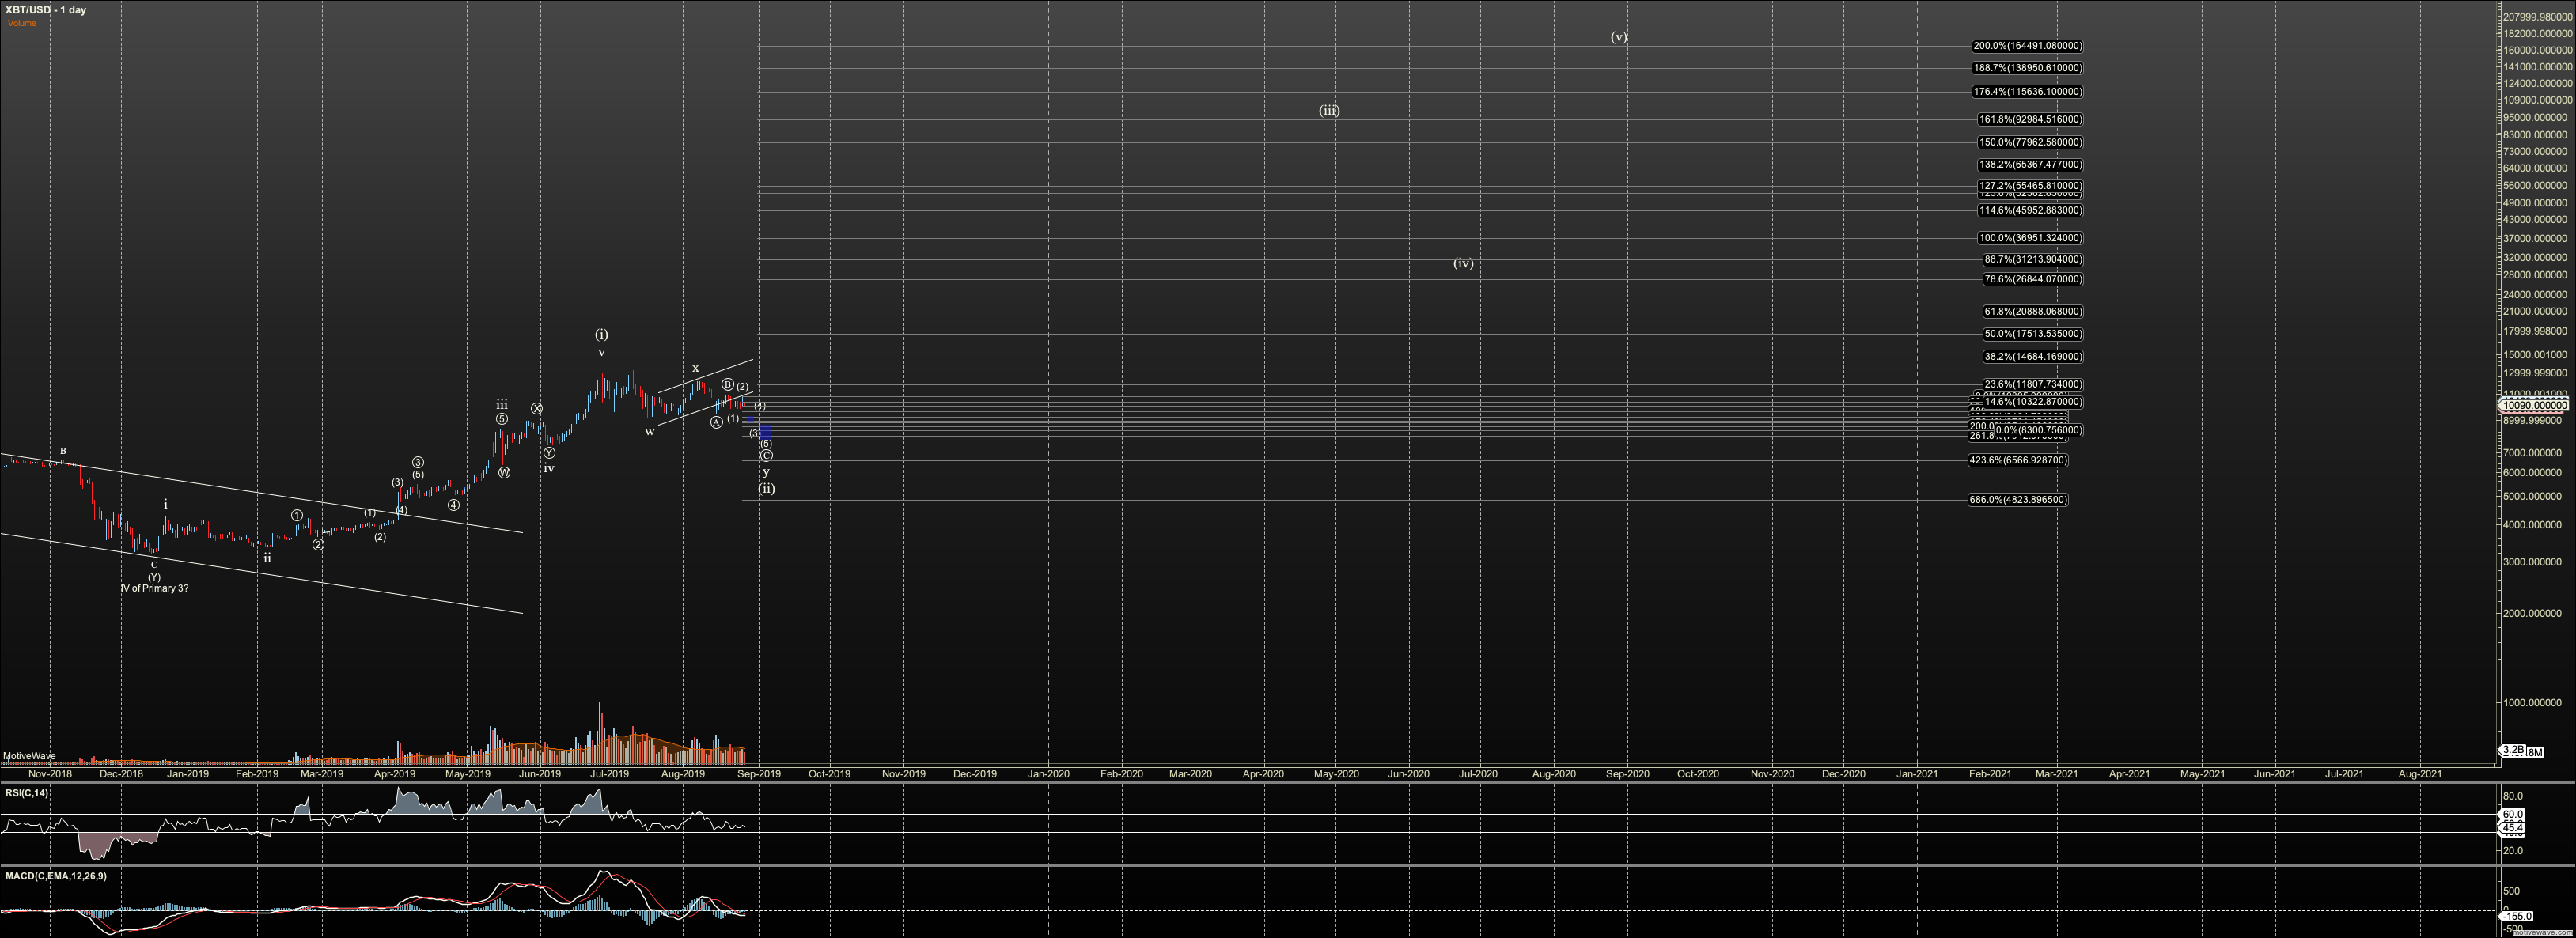This screenshot has height=938, width=2576.
Task: Click the projected (v) wave label
Action: click(1618, 37)
